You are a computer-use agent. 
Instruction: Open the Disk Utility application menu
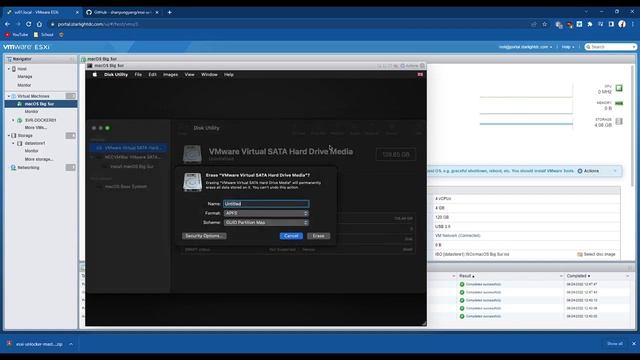[116, 75]
